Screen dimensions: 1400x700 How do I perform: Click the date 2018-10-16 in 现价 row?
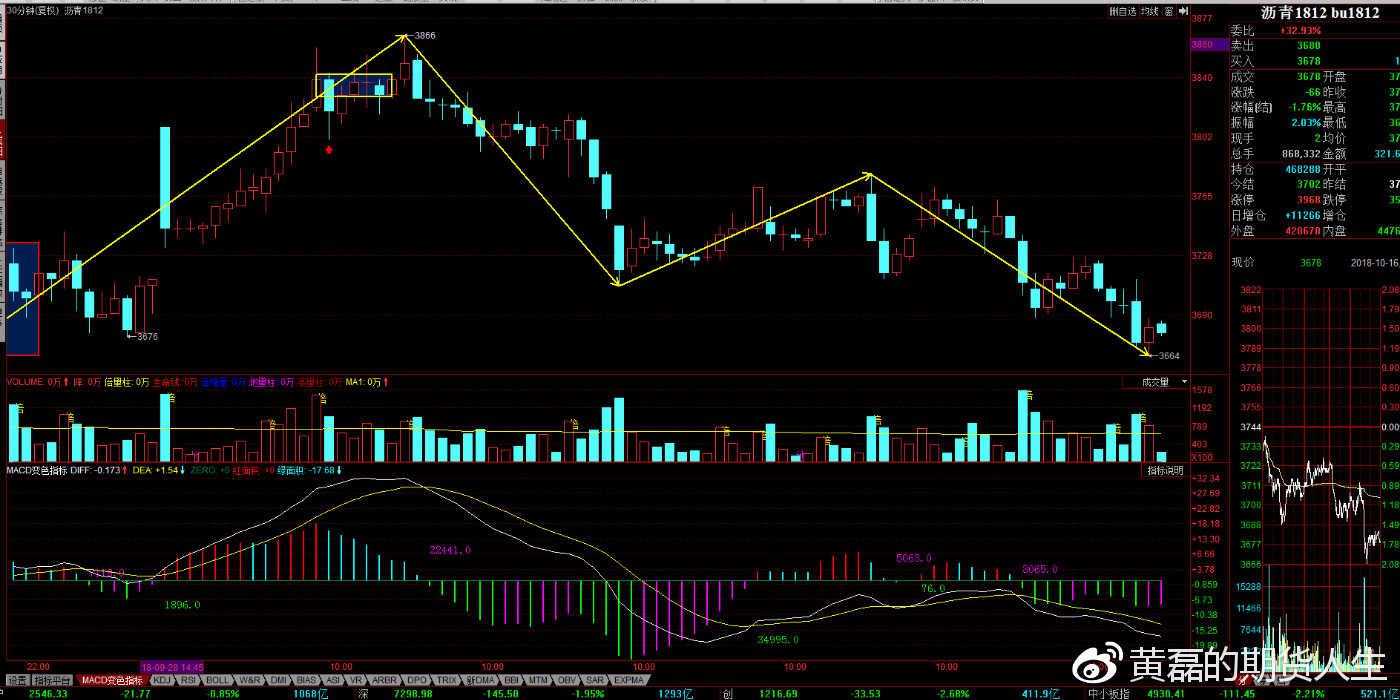pyautogui.click(x=1376, y=263)
